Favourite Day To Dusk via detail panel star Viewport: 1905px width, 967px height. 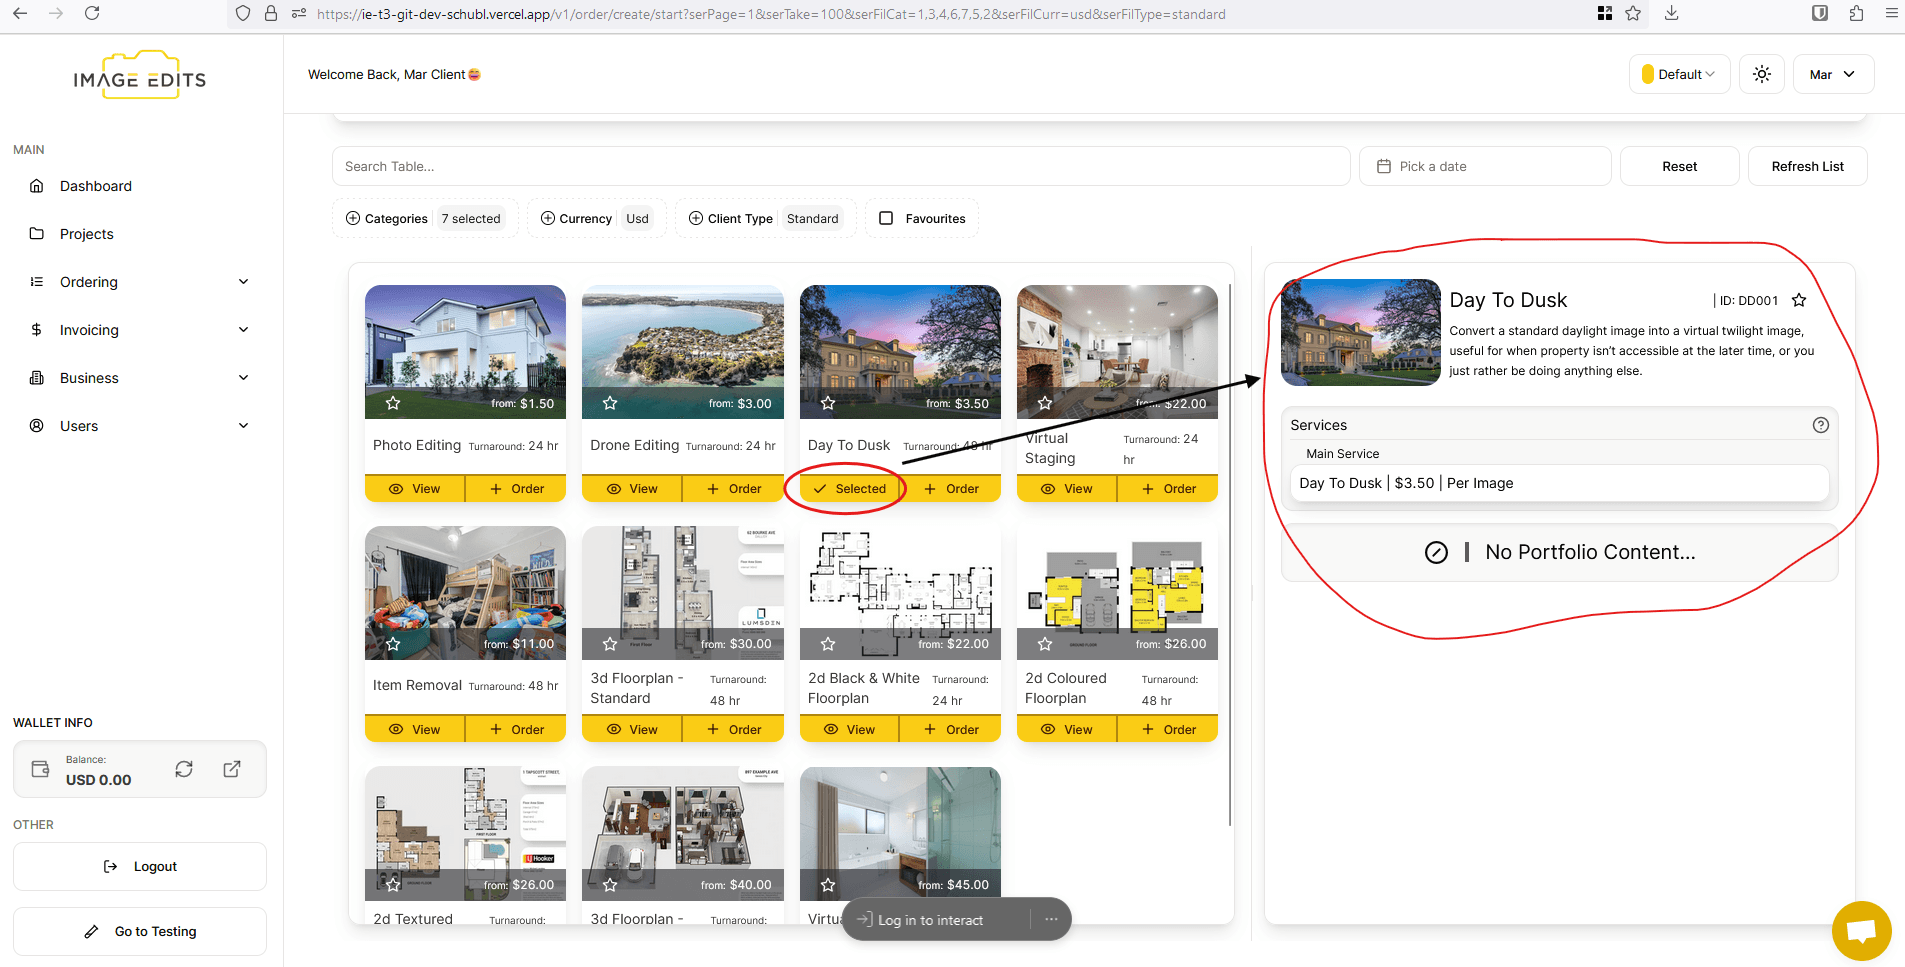[1799, 300]
